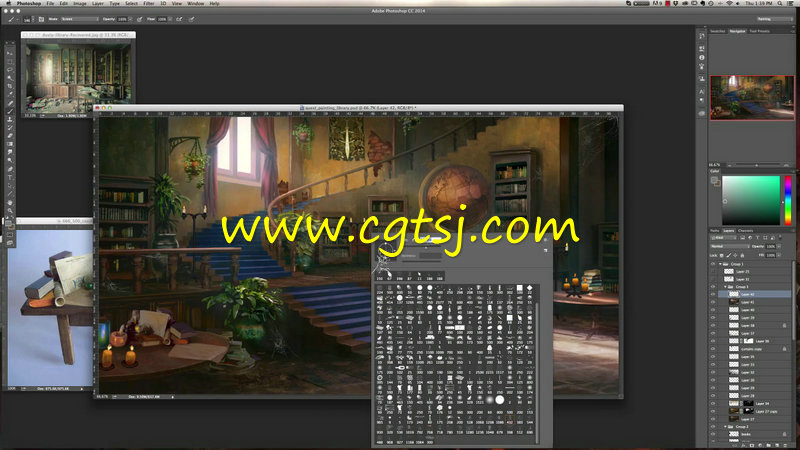Image resolution: width=800 pixels, height=450 pixels.
Task: Select the Lasso tool
Action: [x=10, y=70]
